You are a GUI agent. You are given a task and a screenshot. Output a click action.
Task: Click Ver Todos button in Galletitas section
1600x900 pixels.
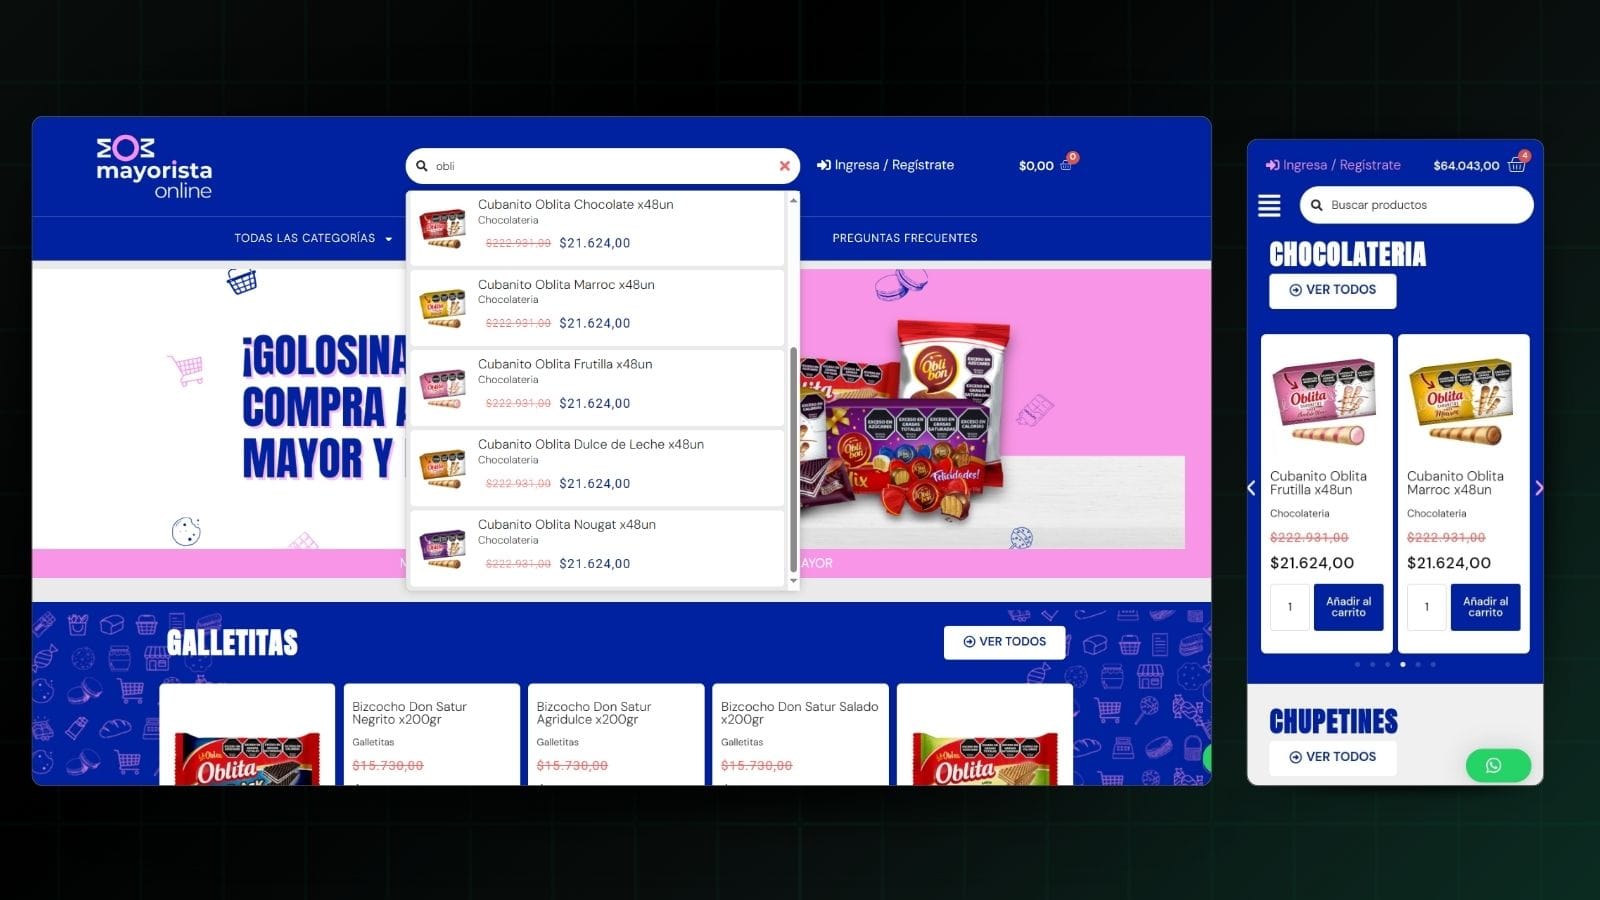pyautogui.click(x=1004, y=642)
